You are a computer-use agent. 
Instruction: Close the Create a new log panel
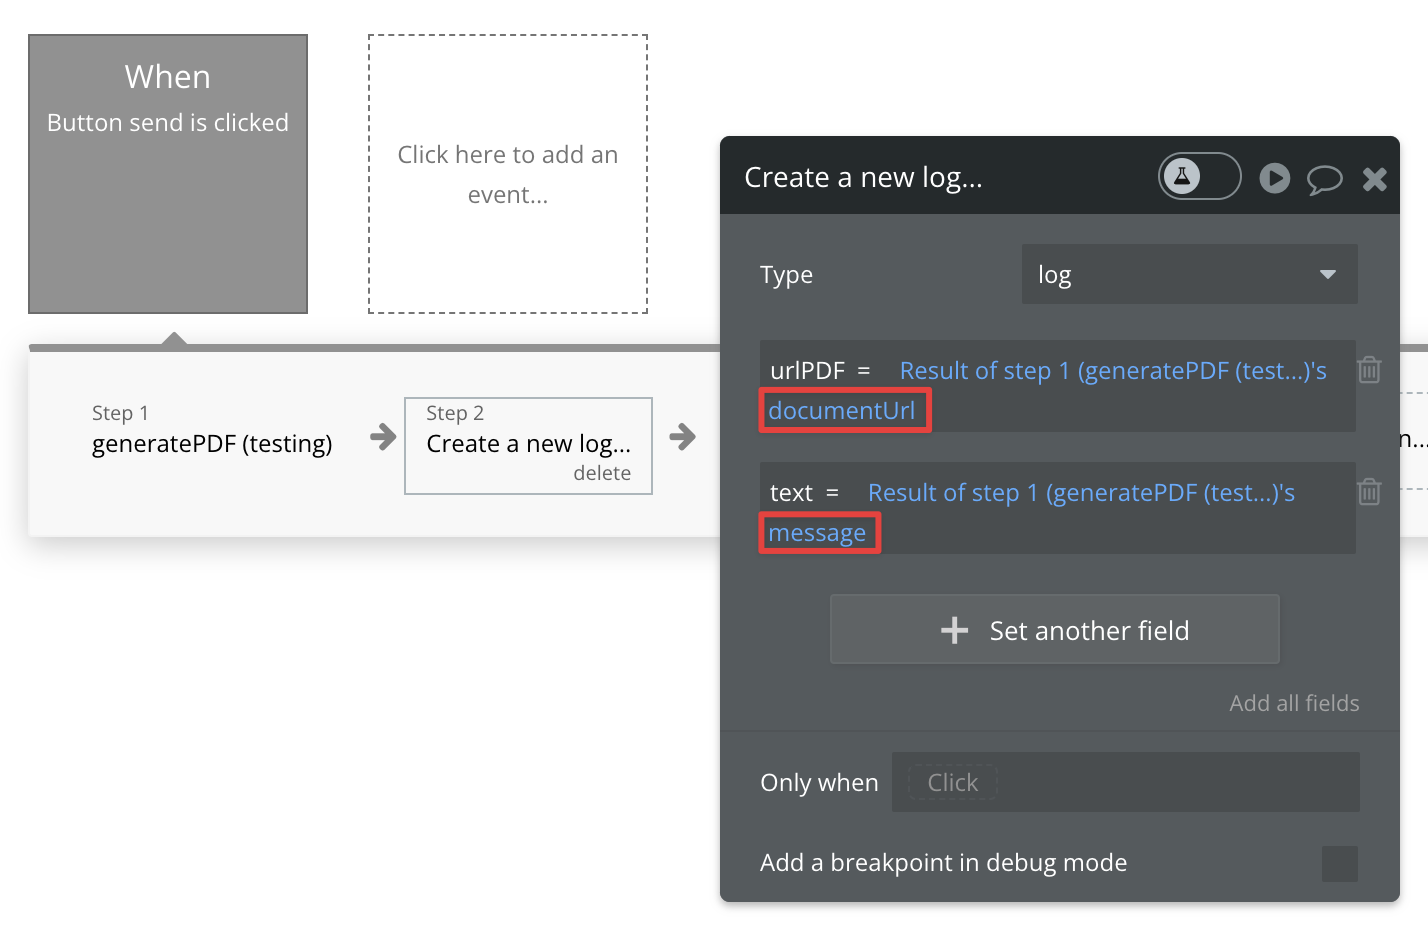1375,179
